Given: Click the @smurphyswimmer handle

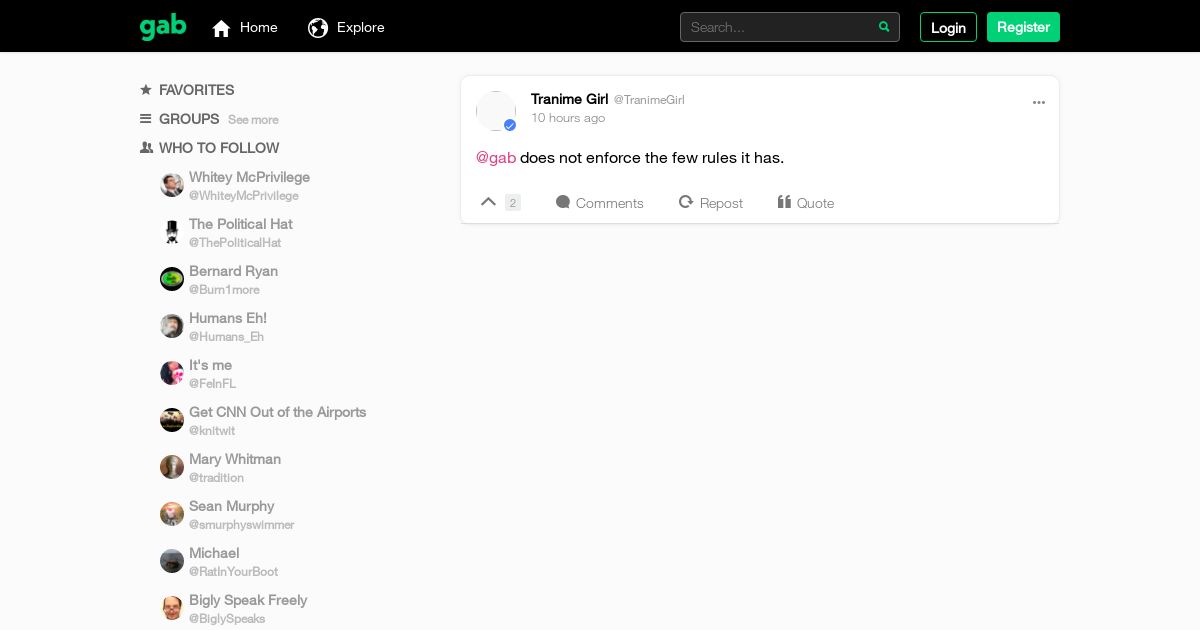Looking at the screenshot, I should pos(242,525).
